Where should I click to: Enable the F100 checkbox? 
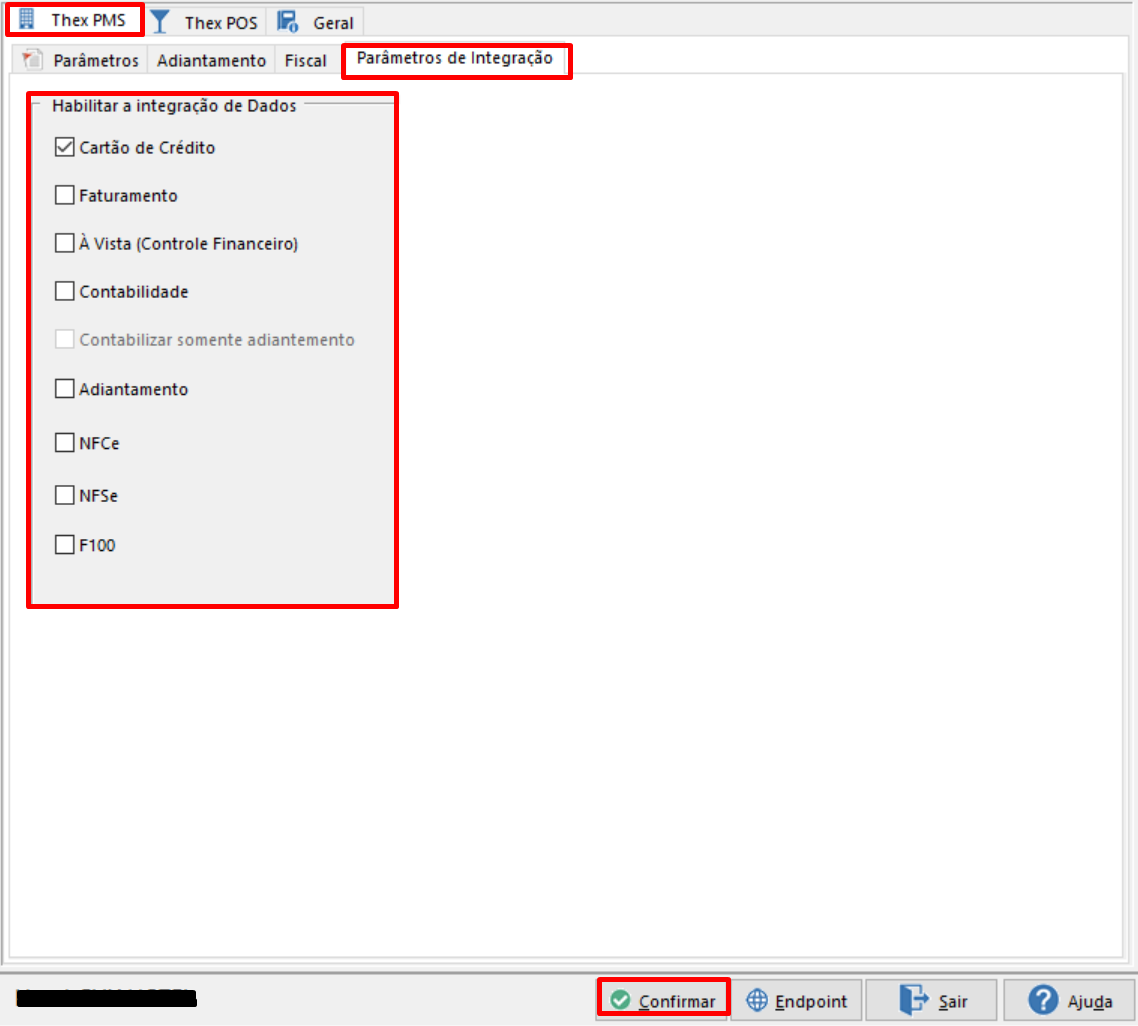(65, 545)
